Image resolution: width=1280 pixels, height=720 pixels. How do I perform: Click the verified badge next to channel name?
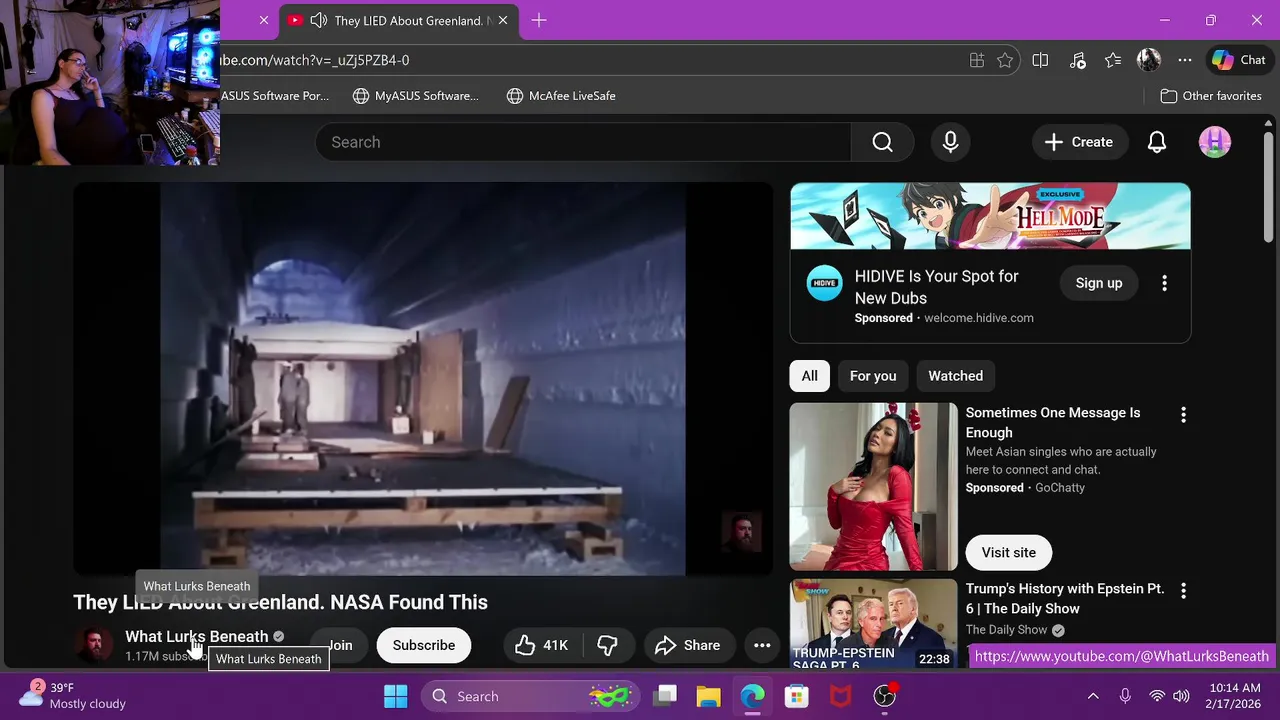click(x=279, y=636)
